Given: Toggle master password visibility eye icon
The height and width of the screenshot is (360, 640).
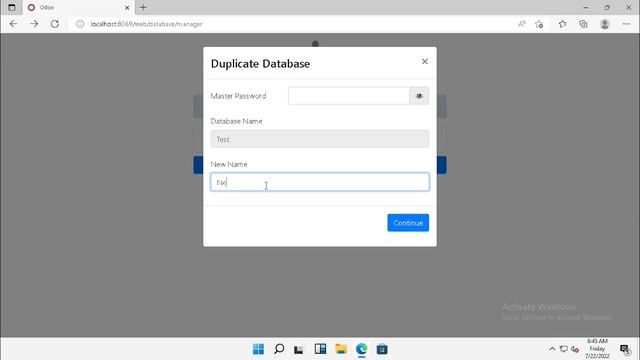Looking at the screenshot, I should pyautogui.click(x=419, y=96).
